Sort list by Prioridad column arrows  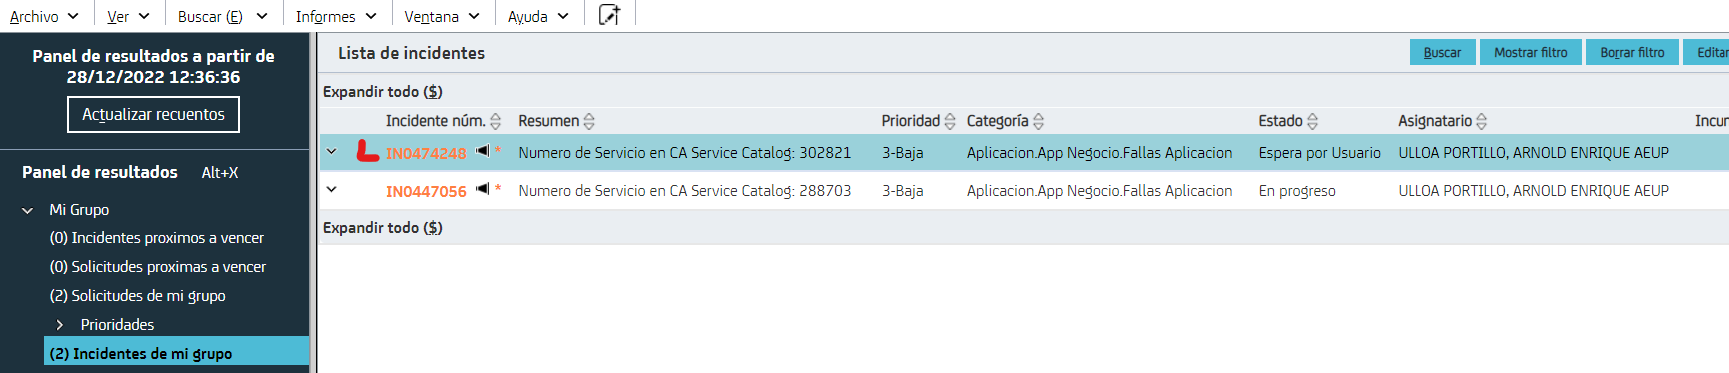point(950,122)
